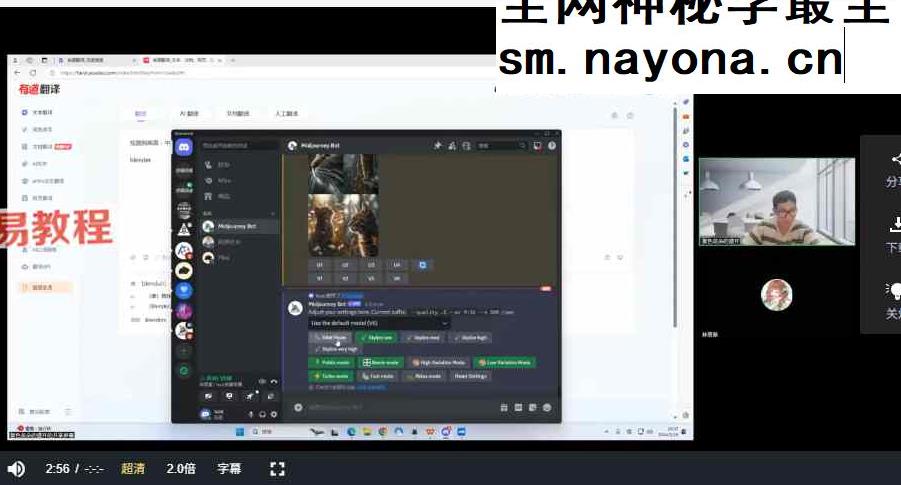Screen dimensions: 901x485
Task: Turn on camera in voice panel
Action: [x=208, y=396]
